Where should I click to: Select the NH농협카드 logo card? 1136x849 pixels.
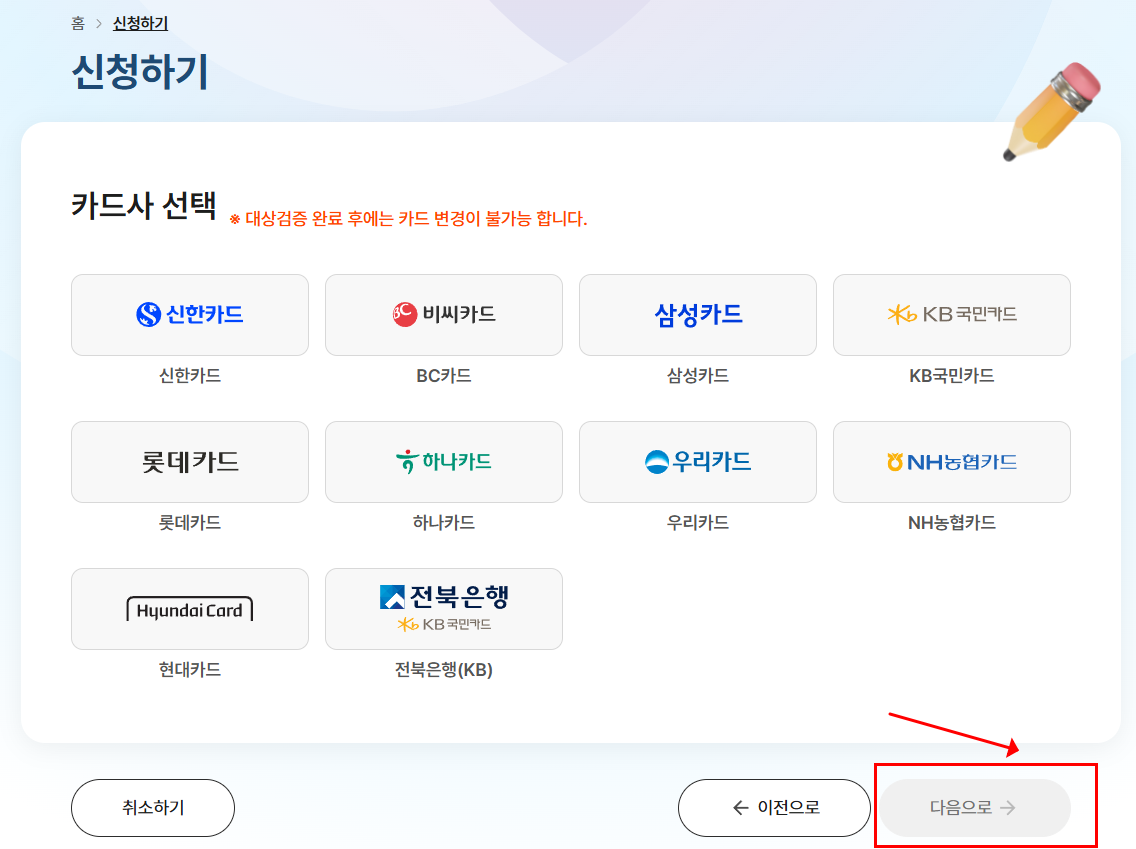coord(952,461)
